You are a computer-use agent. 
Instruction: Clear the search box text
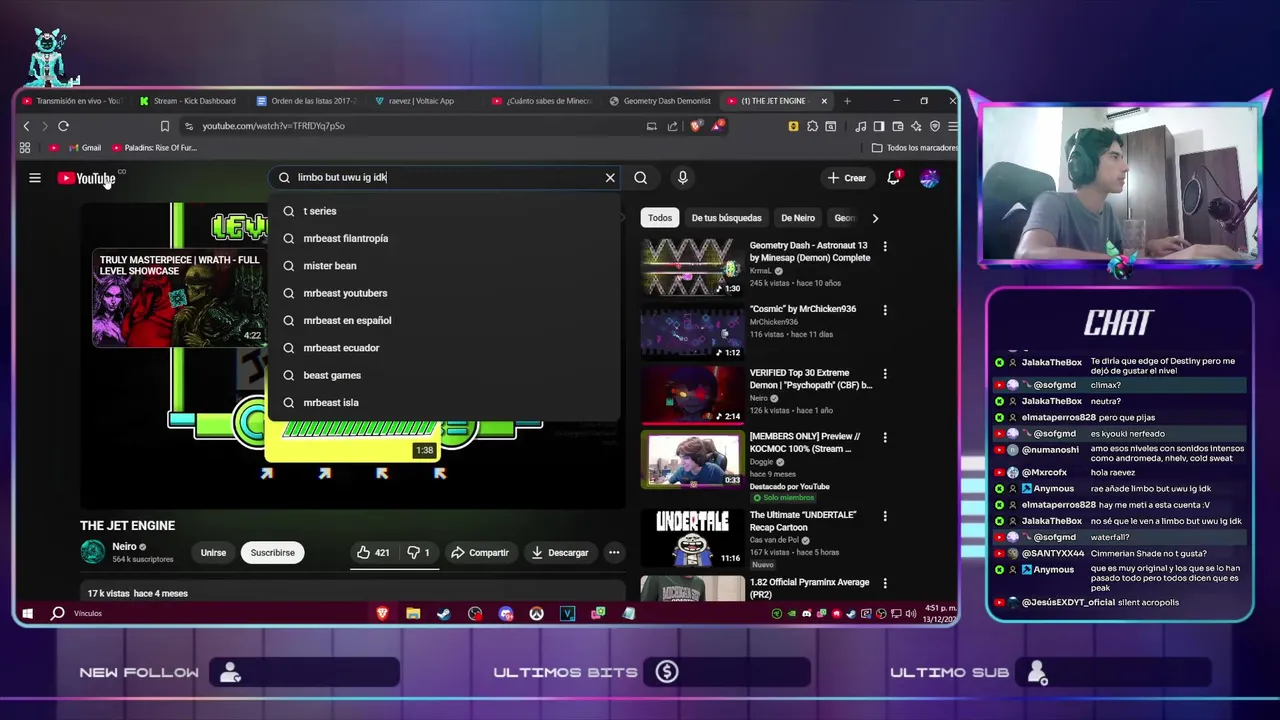(610, 178)
